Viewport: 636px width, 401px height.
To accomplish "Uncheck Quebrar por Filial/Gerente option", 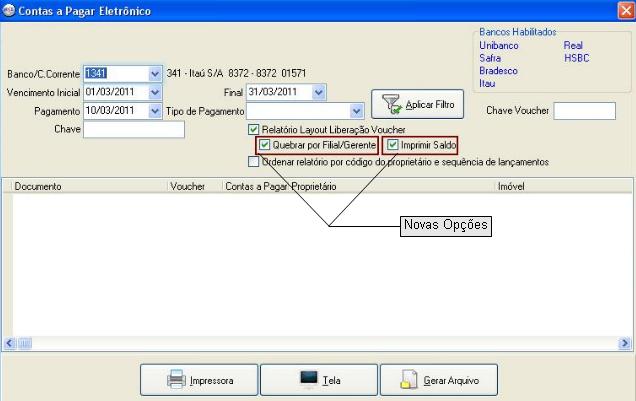I will click(x=264, y=145).
